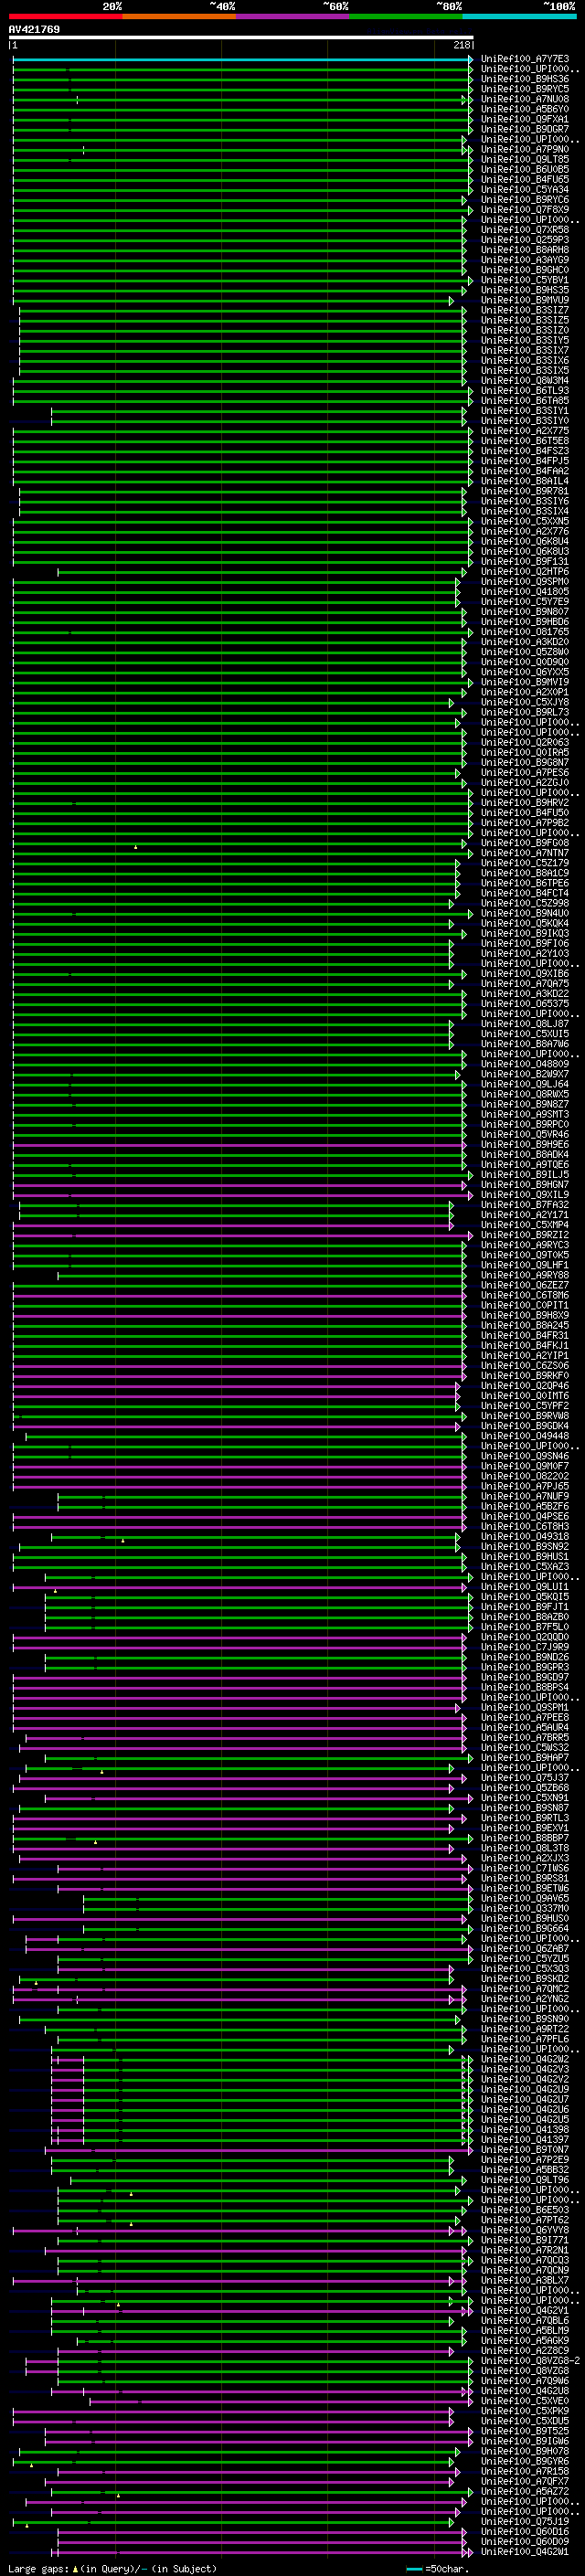
Task: Select the UniRef100_B9MVU9 label
Action: 525,300
